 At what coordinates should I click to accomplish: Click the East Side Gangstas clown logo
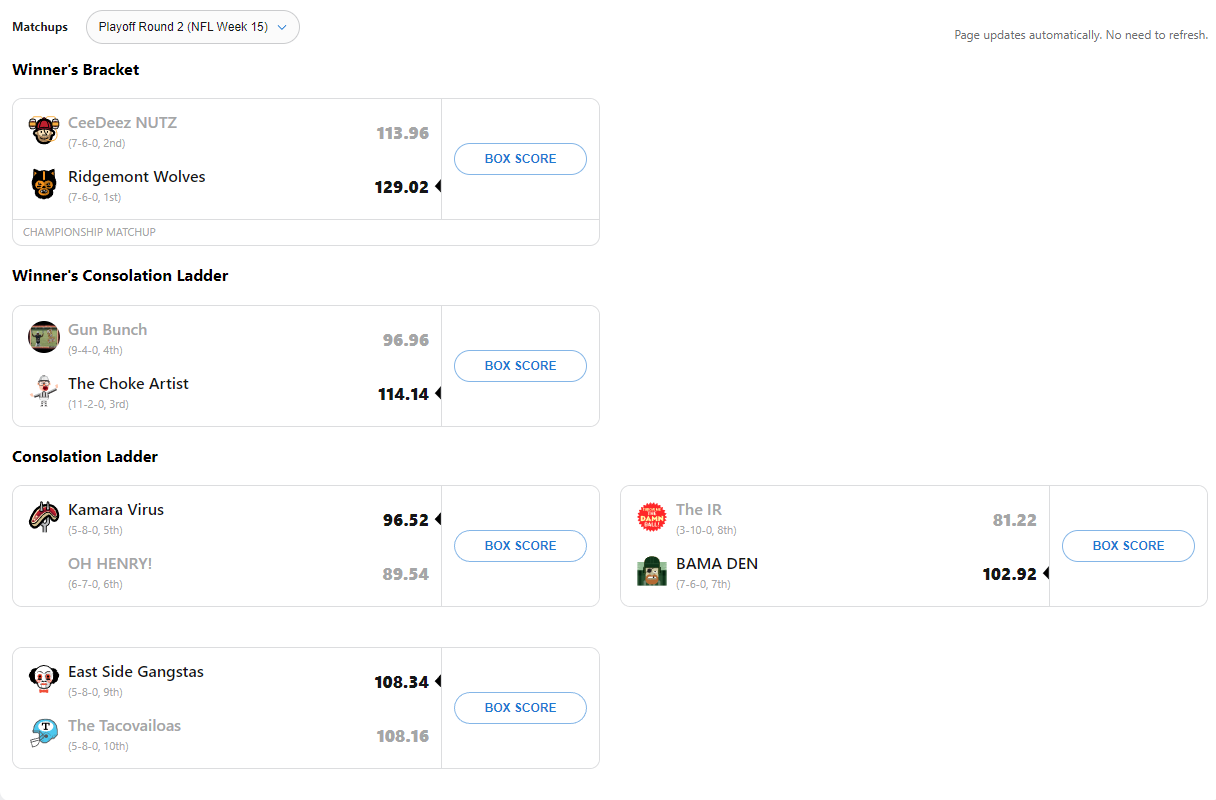pos(44,680)
